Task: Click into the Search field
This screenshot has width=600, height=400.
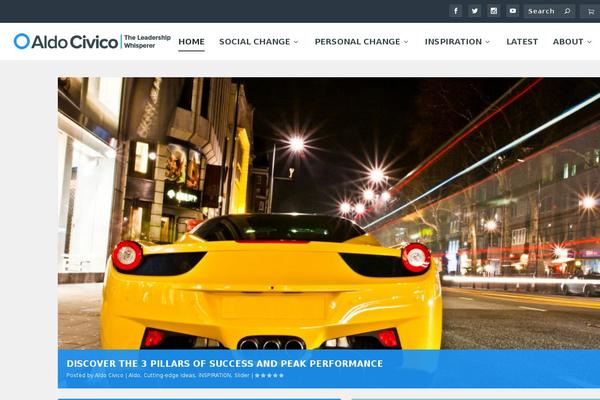Action: [549, 11]
